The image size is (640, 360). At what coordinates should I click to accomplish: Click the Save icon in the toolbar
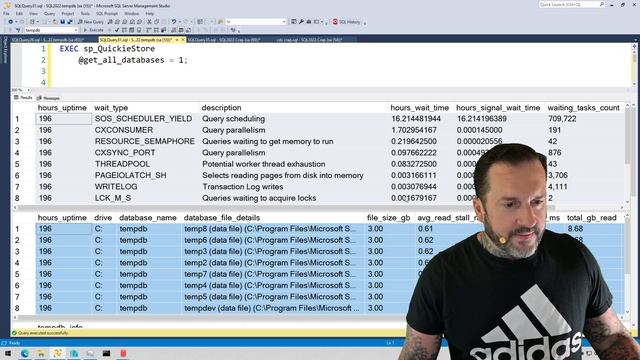point(62,22)
